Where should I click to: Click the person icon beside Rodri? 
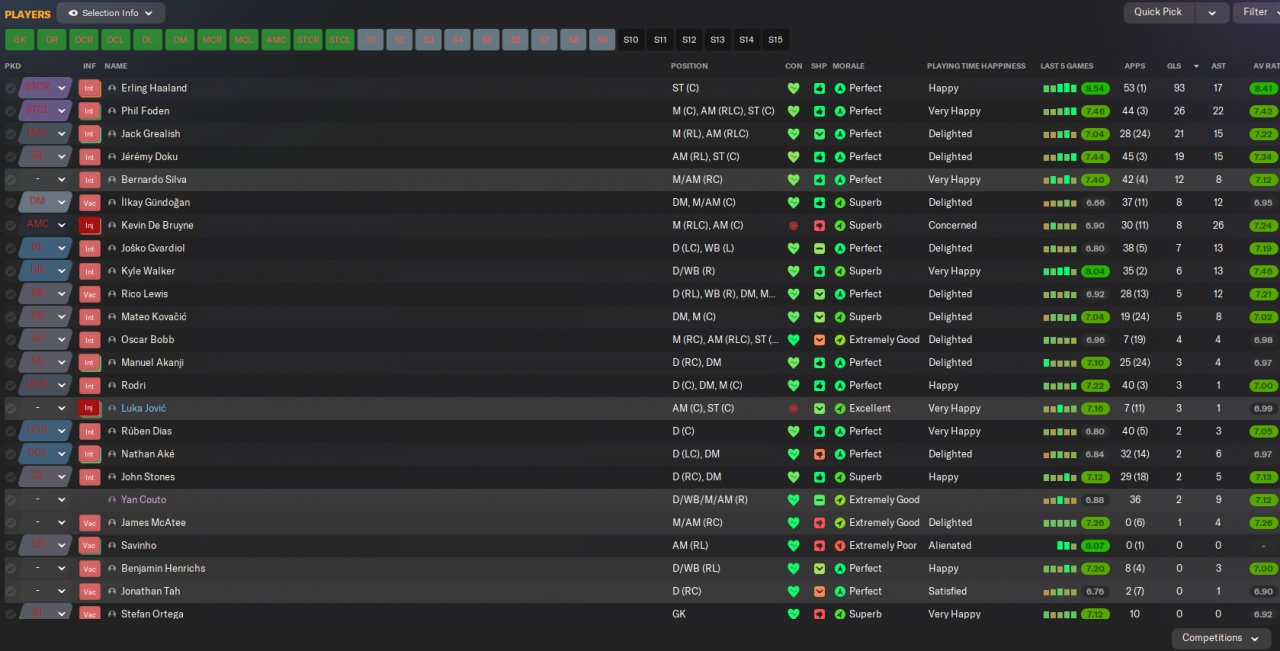pyautogui.click(x=112, y=385)
